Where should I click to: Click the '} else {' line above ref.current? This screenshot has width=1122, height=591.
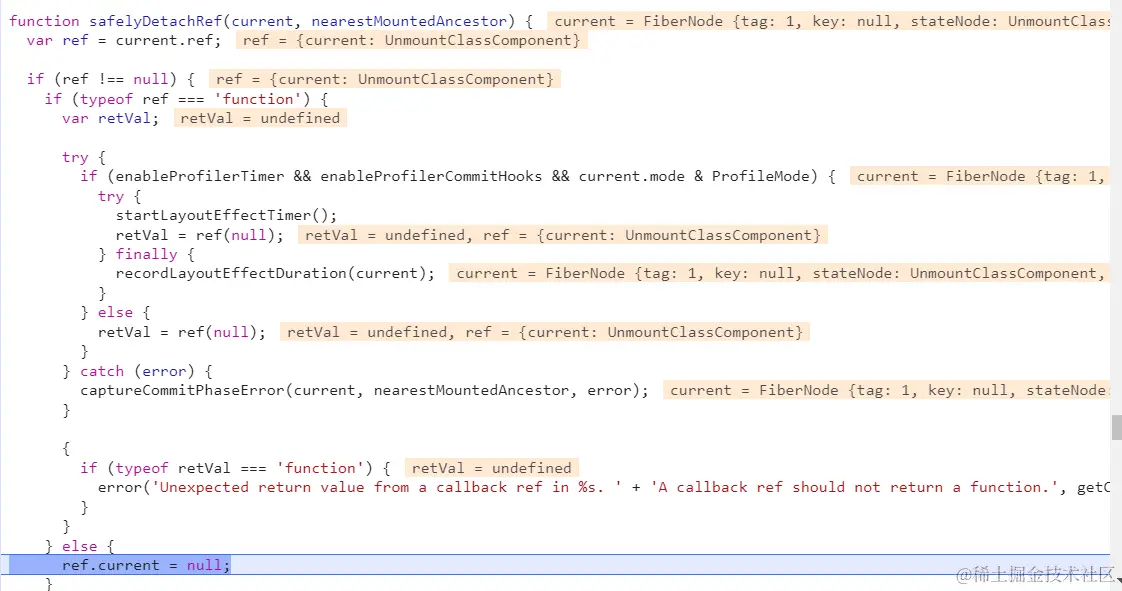click(x=79, y=547)
